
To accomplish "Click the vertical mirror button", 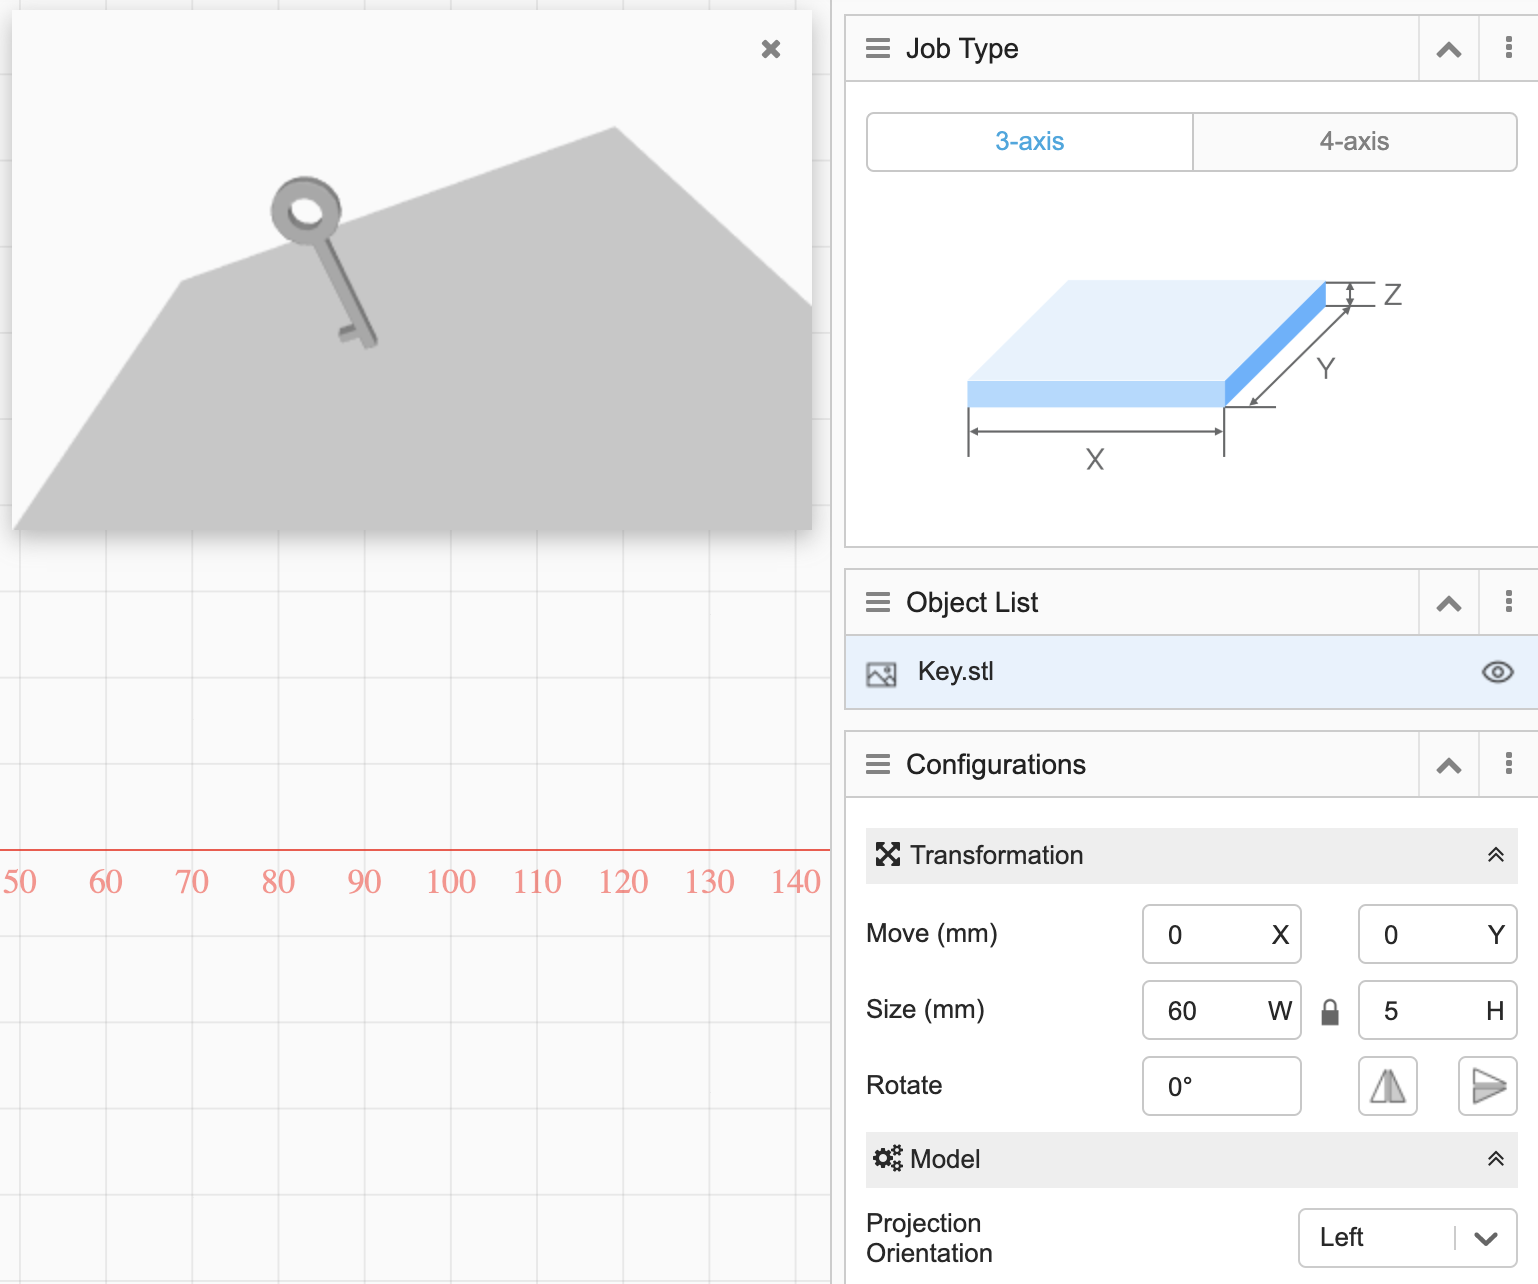I will click(1487, 1086).
